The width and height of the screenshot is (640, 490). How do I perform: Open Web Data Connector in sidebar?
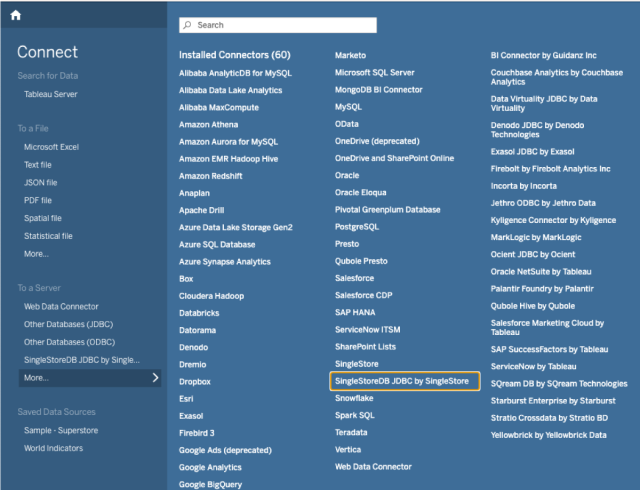[61, 307]
